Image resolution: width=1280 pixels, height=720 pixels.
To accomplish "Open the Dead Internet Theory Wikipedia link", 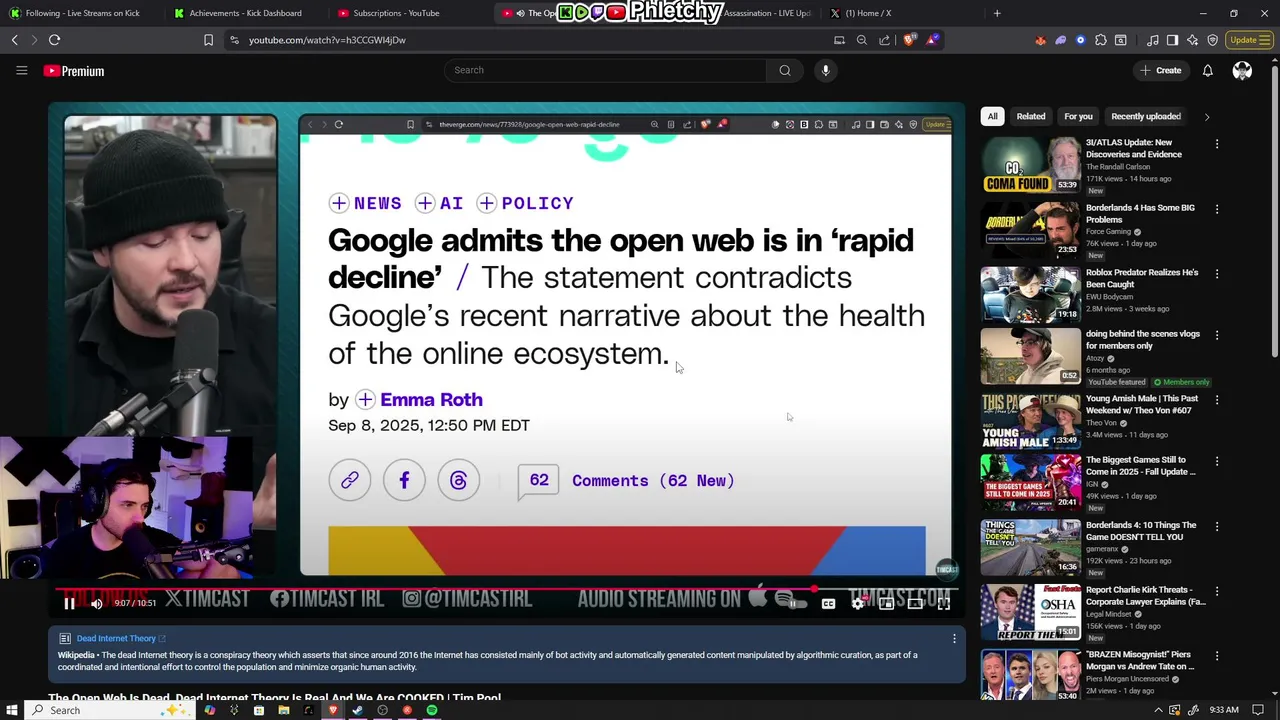I will pos(120,638).
